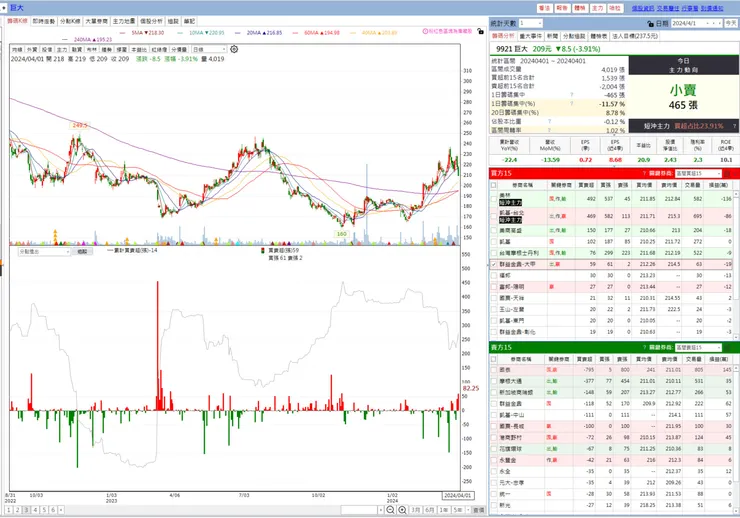Click the pink info note icon above chart
This screenshot has width=740, height=518.
[x=425, y=31]
